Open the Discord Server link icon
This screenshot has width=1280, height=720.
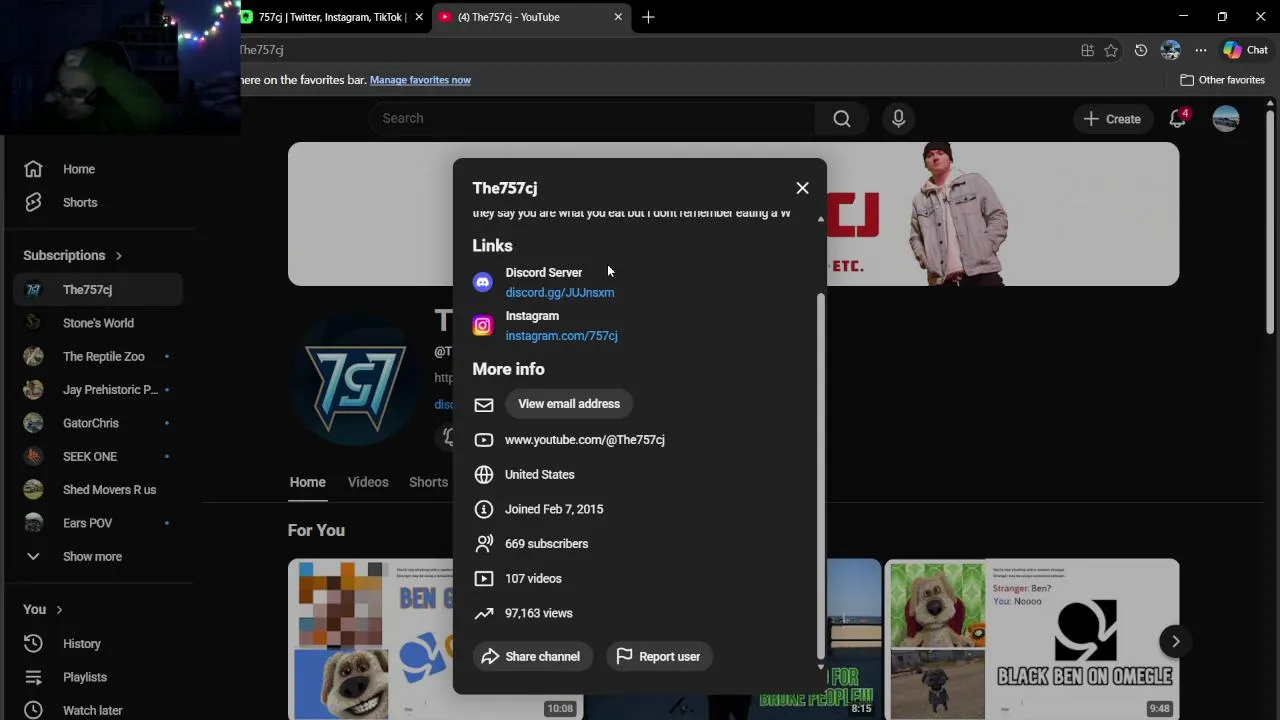pyautogui.click(x=483, y=282)
